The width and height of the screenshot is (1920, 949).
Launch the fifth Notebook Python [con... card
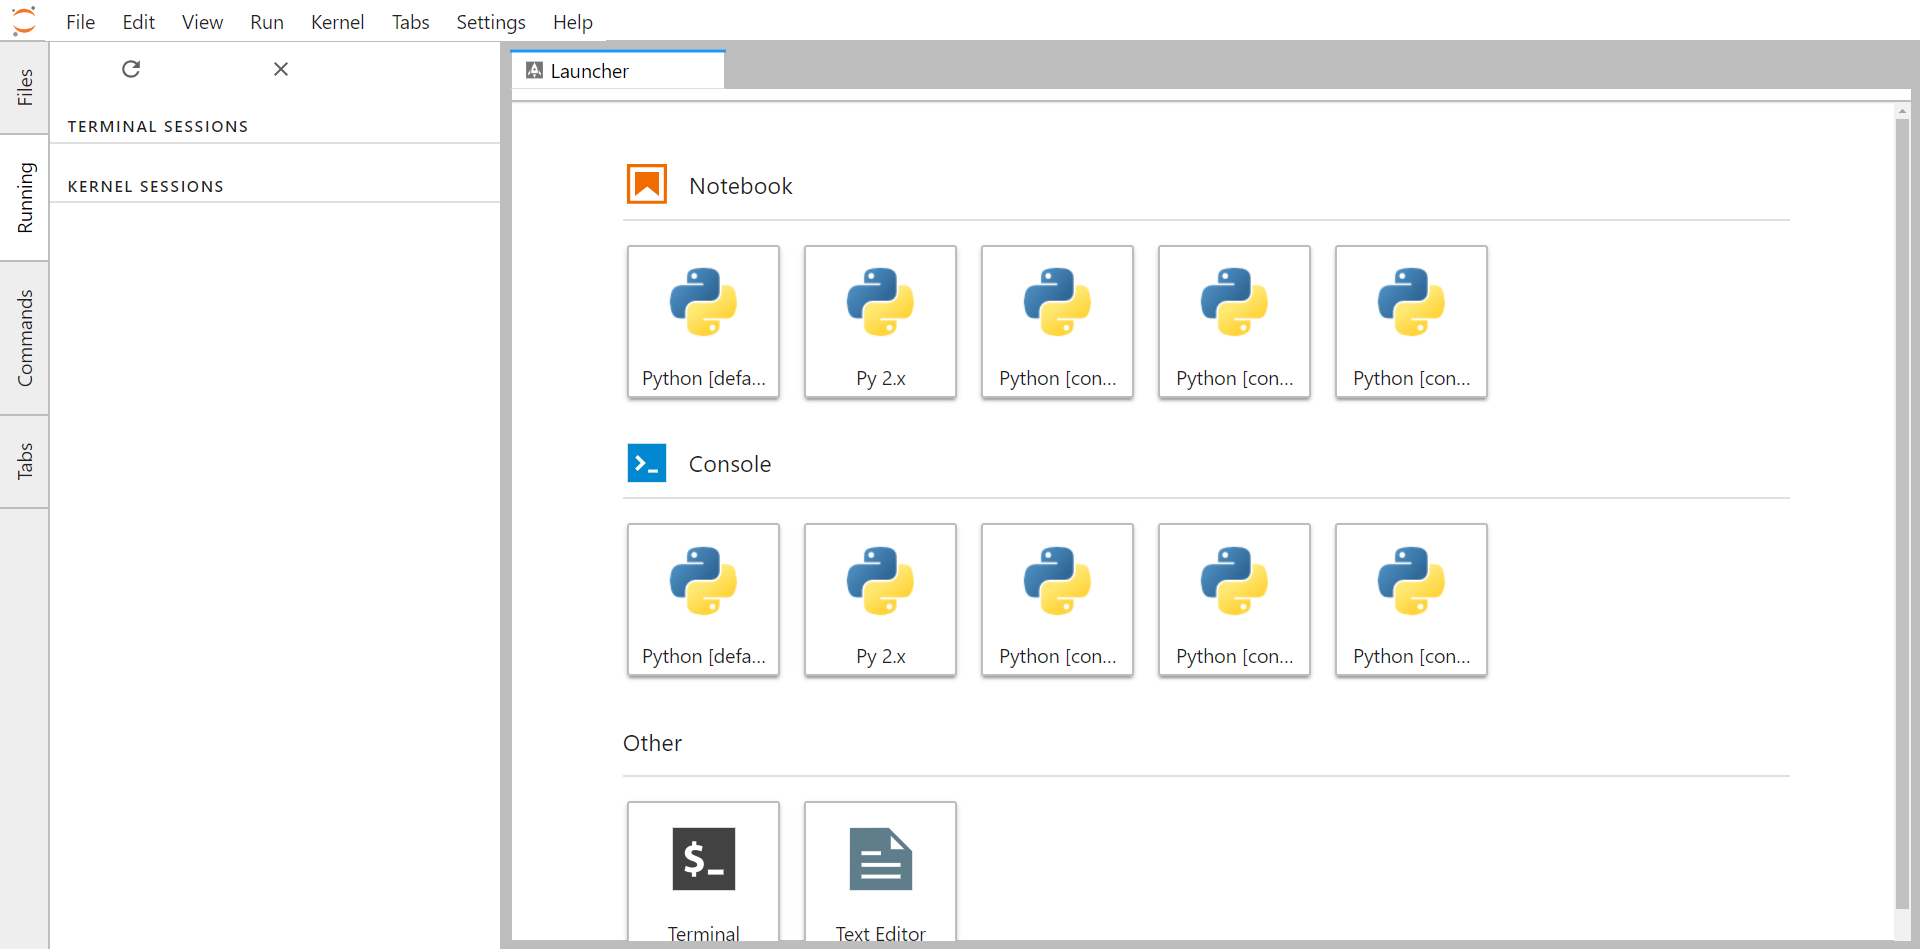(1411, 322)
